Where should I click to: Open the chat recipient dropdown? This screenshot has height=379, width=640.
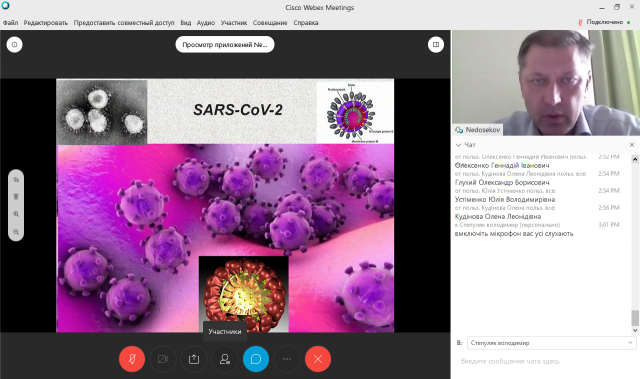[x=551, y=343]
